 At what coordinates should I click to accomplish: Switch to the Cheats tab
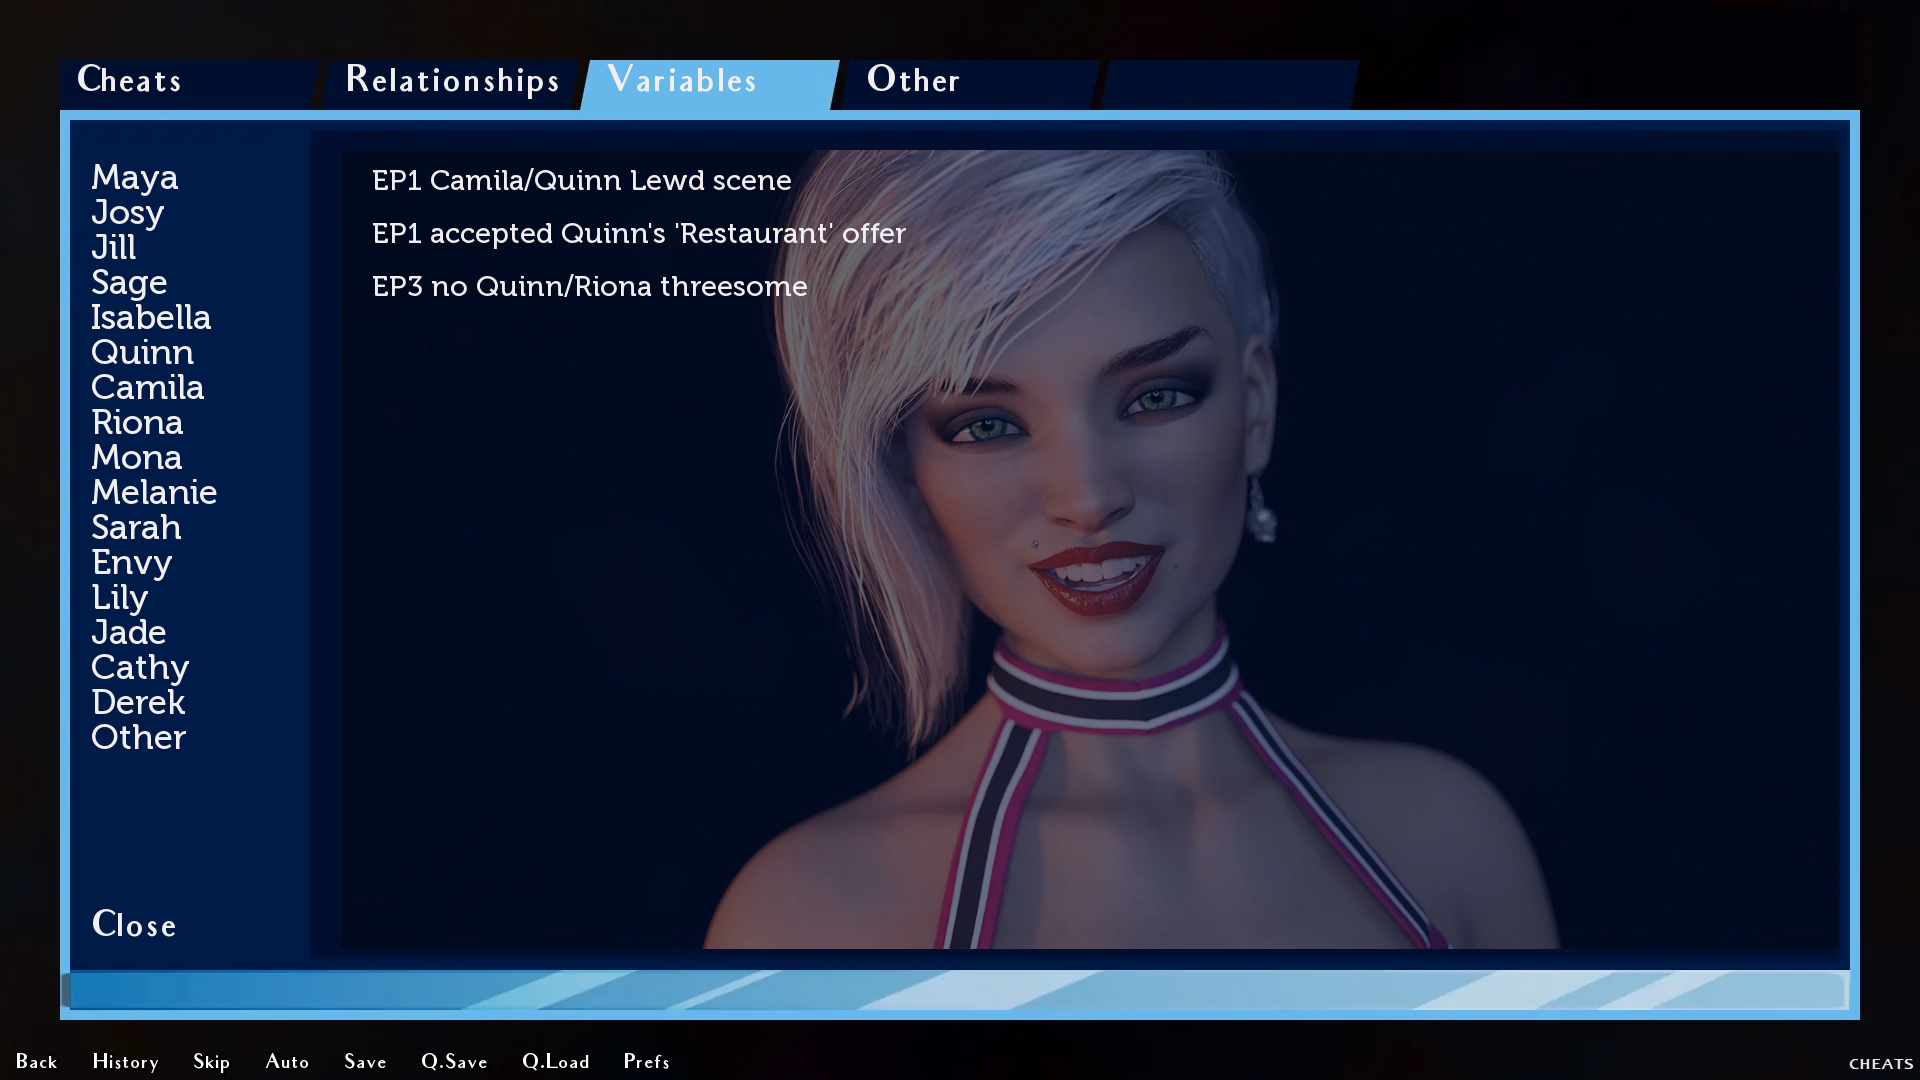click(130, 80)
